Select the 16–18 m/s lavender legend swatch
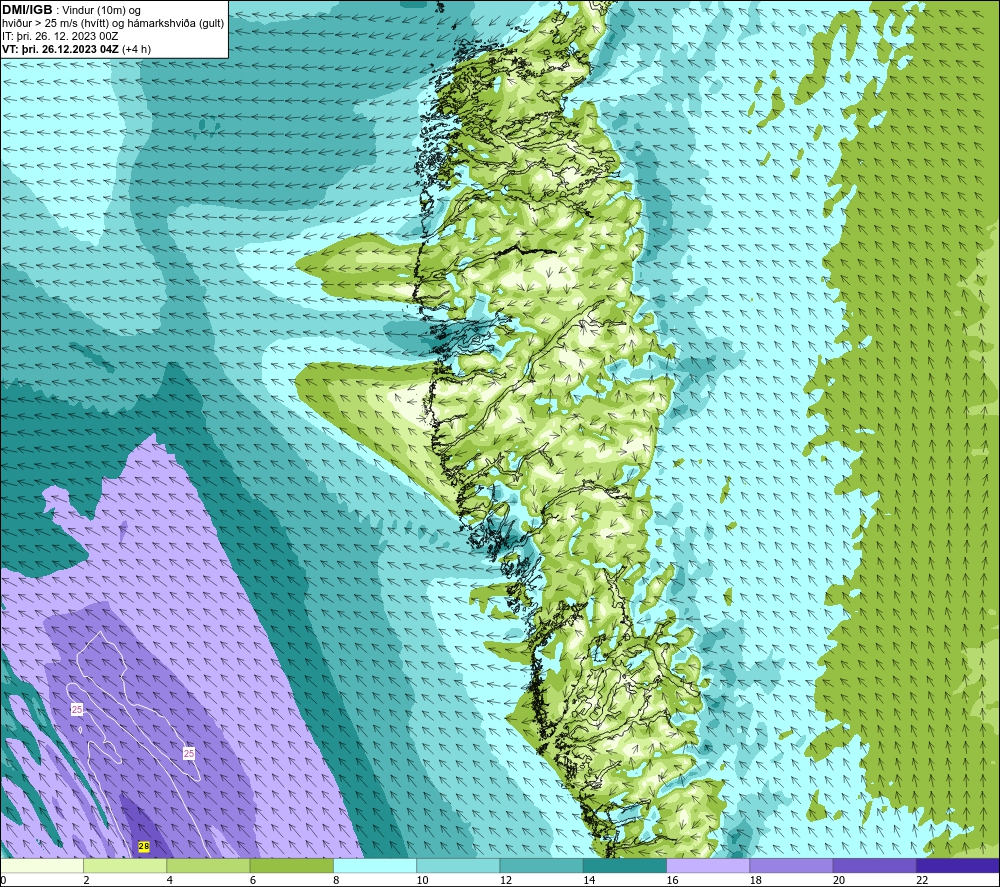 (708, 865)
